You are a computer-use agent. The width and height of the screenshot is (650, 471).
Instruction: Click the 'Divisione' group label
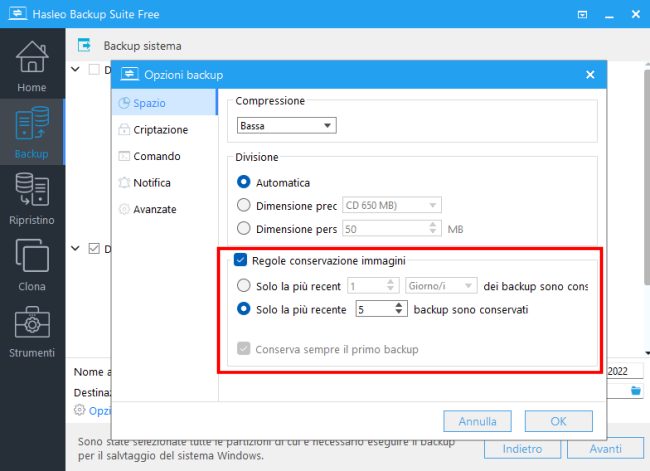(257, 157)
